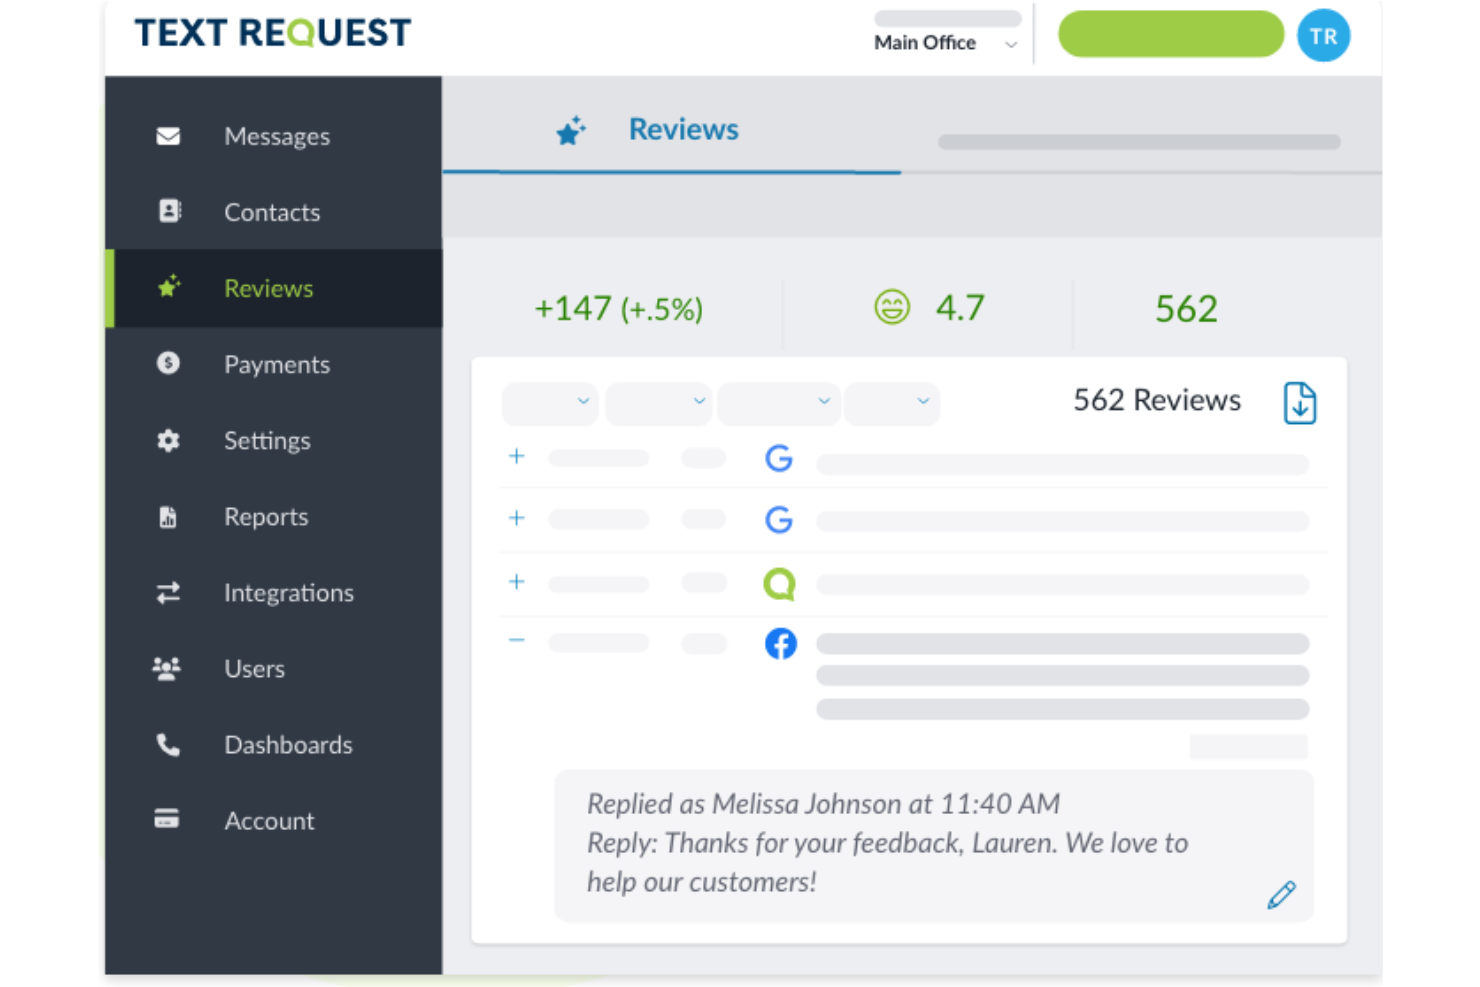Select Reviews in the sidebar

274,288
